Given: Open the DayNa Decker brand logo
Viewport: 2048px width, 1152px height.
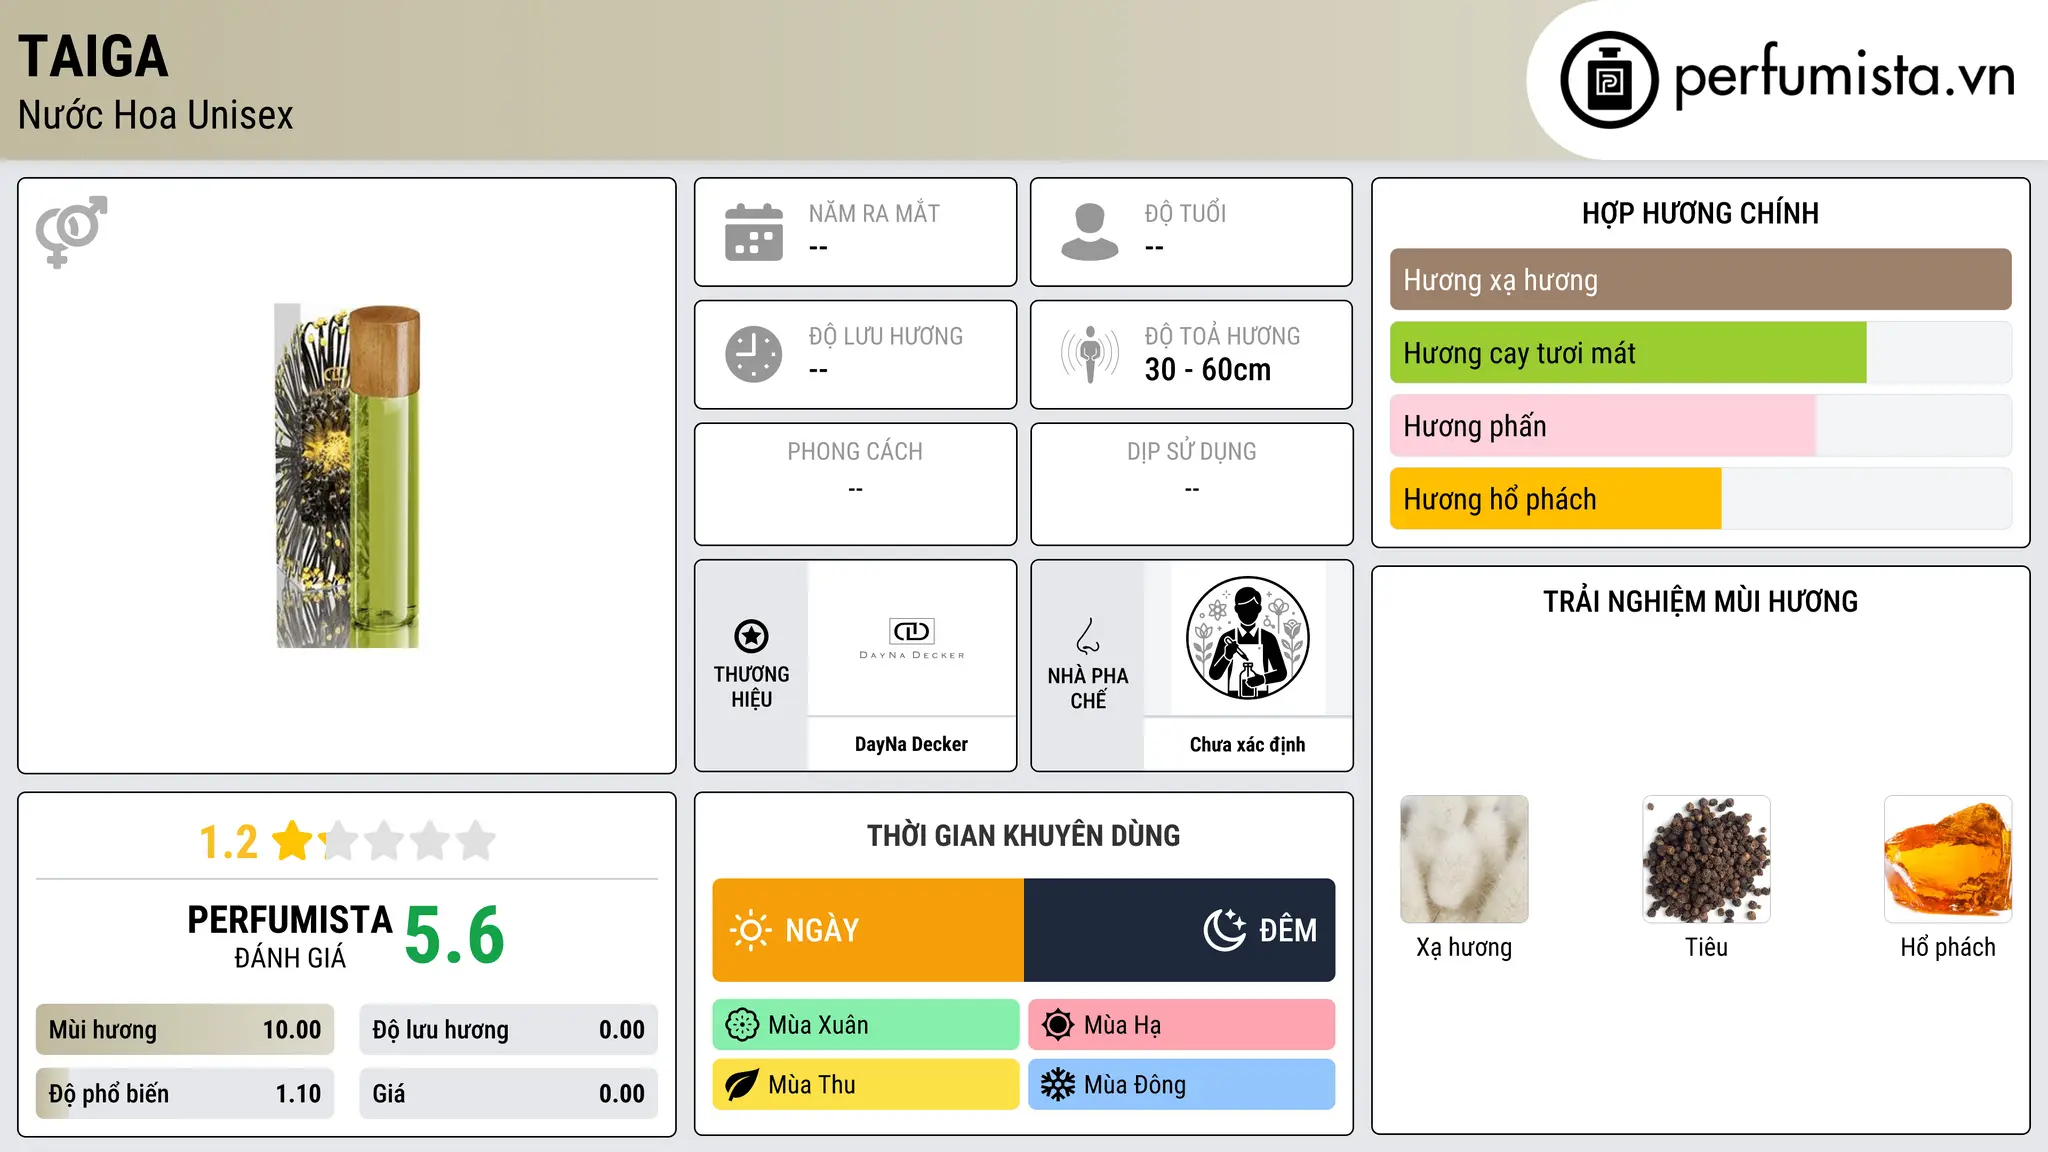Looking at the screenshot, I should tap(911, 638).
